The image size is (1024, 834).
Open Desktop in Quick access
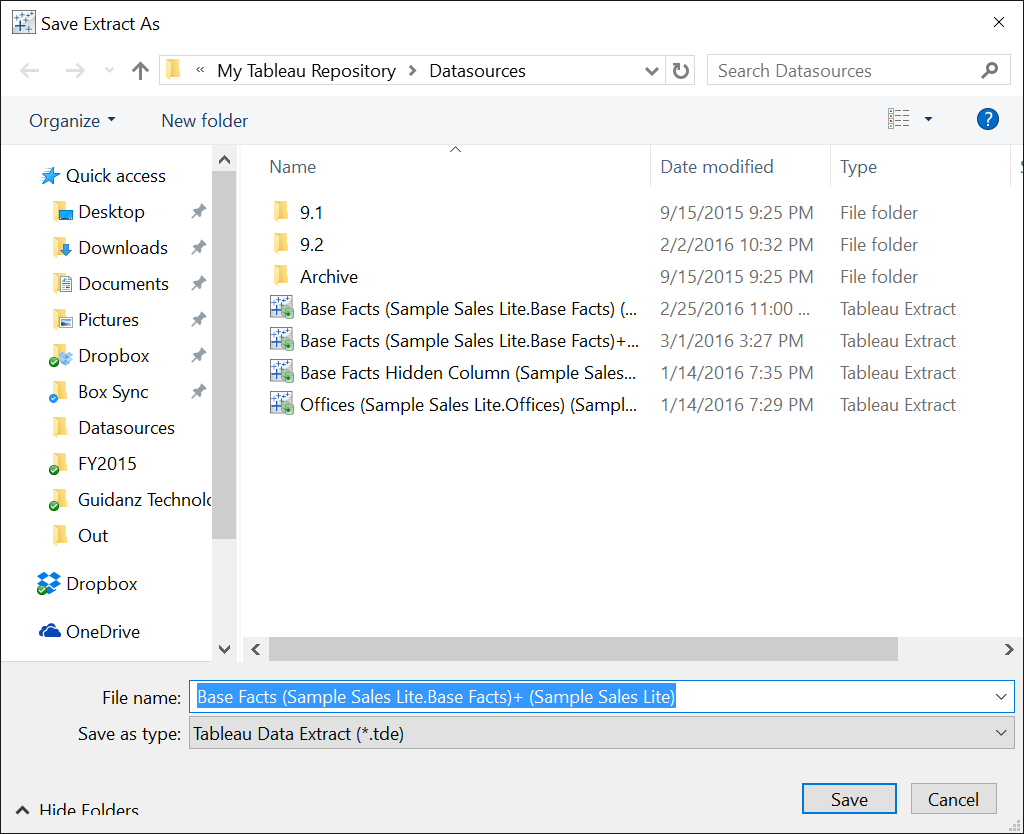pyautogui.click(x=99, y=212)
